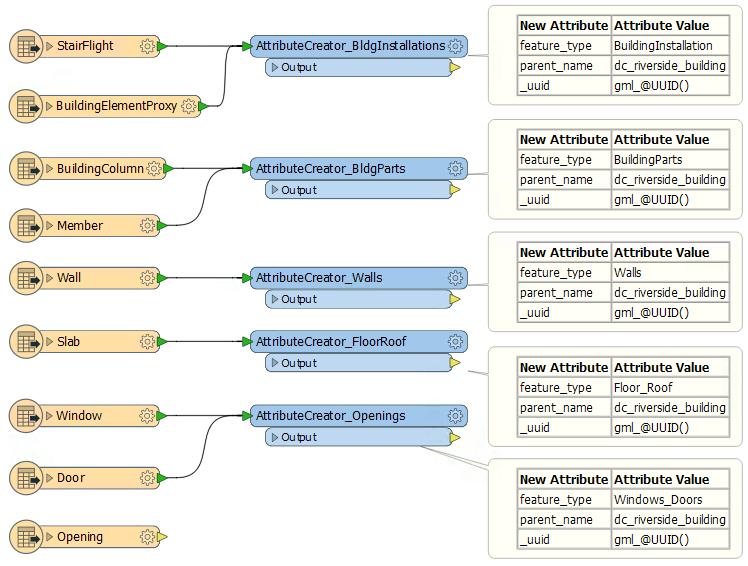Click the Wall reader table icon

[27, 278]
